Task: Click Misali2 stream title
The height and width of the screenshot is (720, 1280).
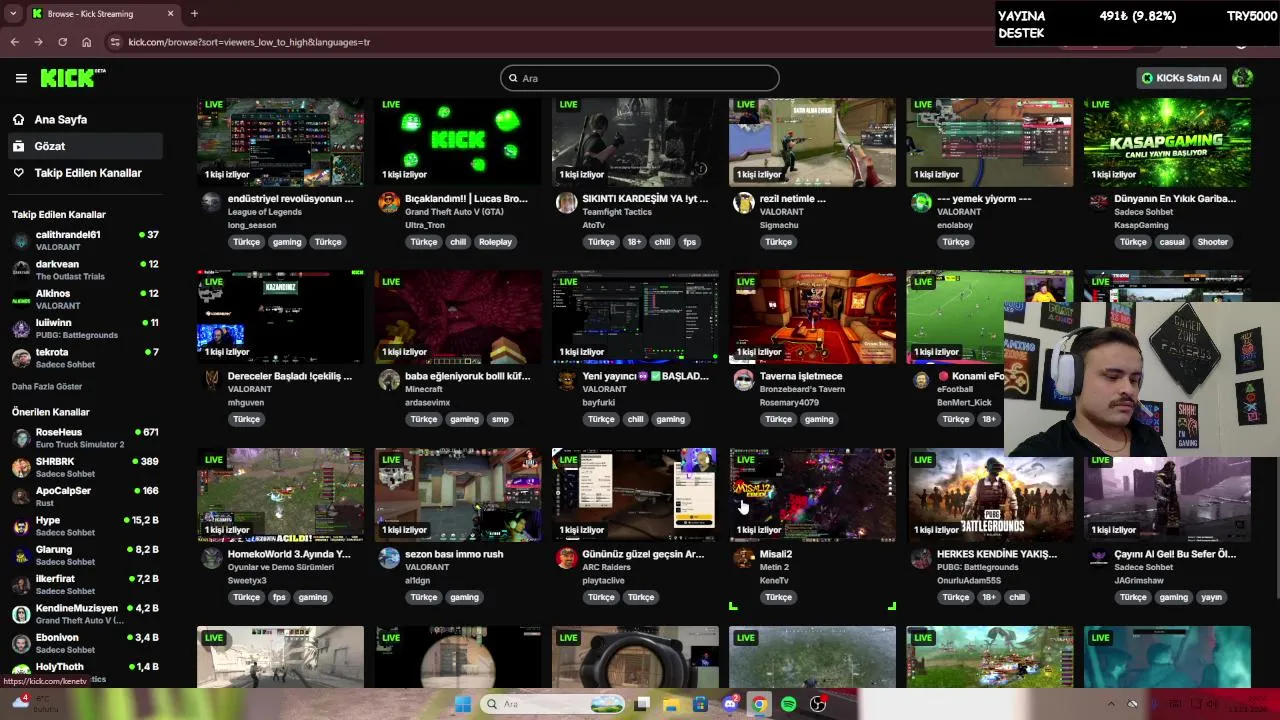Action: click(x=776, y=554)
